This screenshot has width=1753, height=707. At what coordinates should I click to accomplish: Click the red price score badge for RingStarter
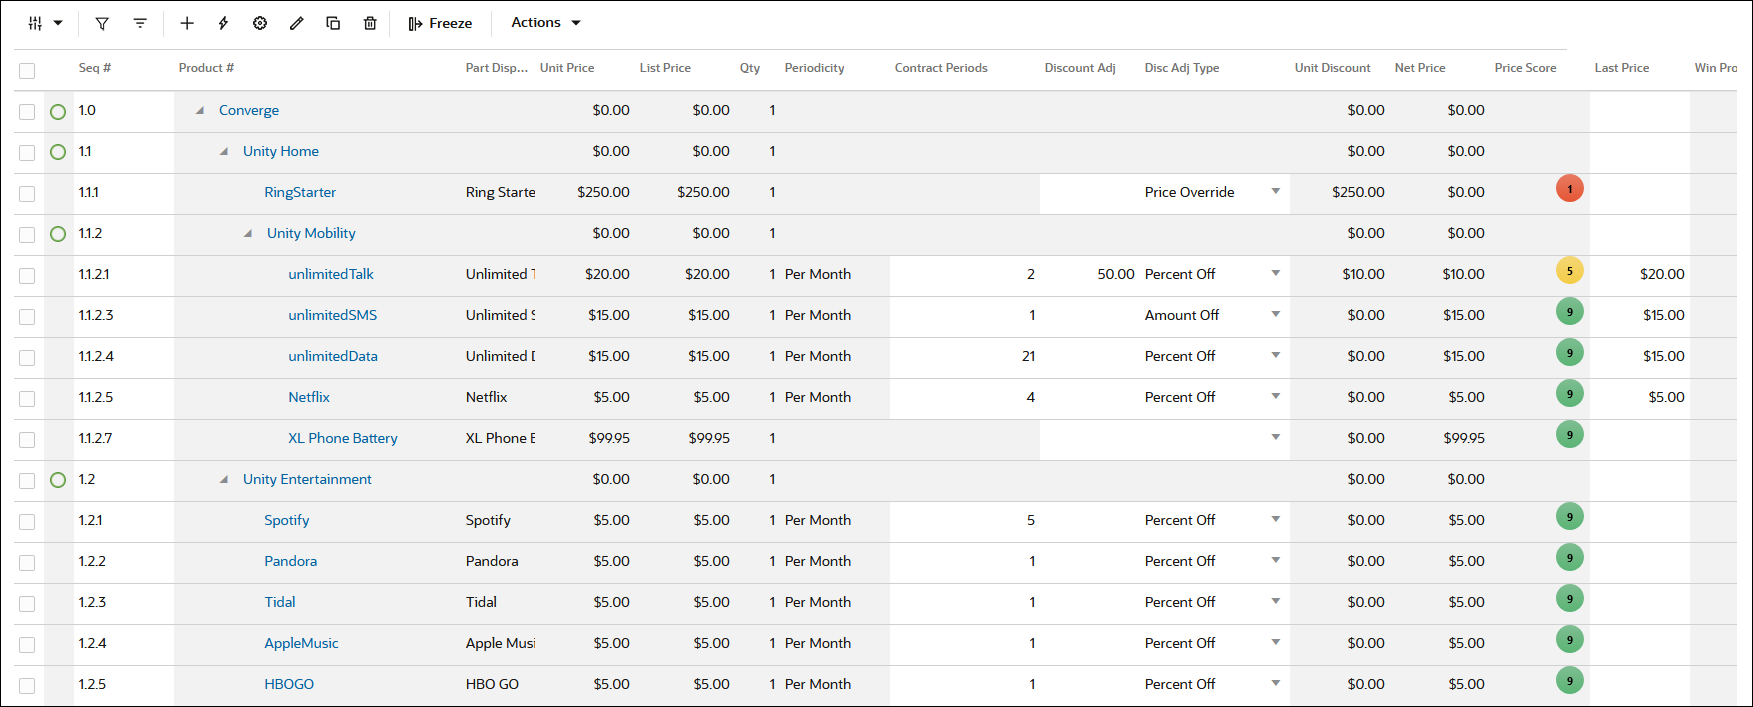tap(1569, 189)
